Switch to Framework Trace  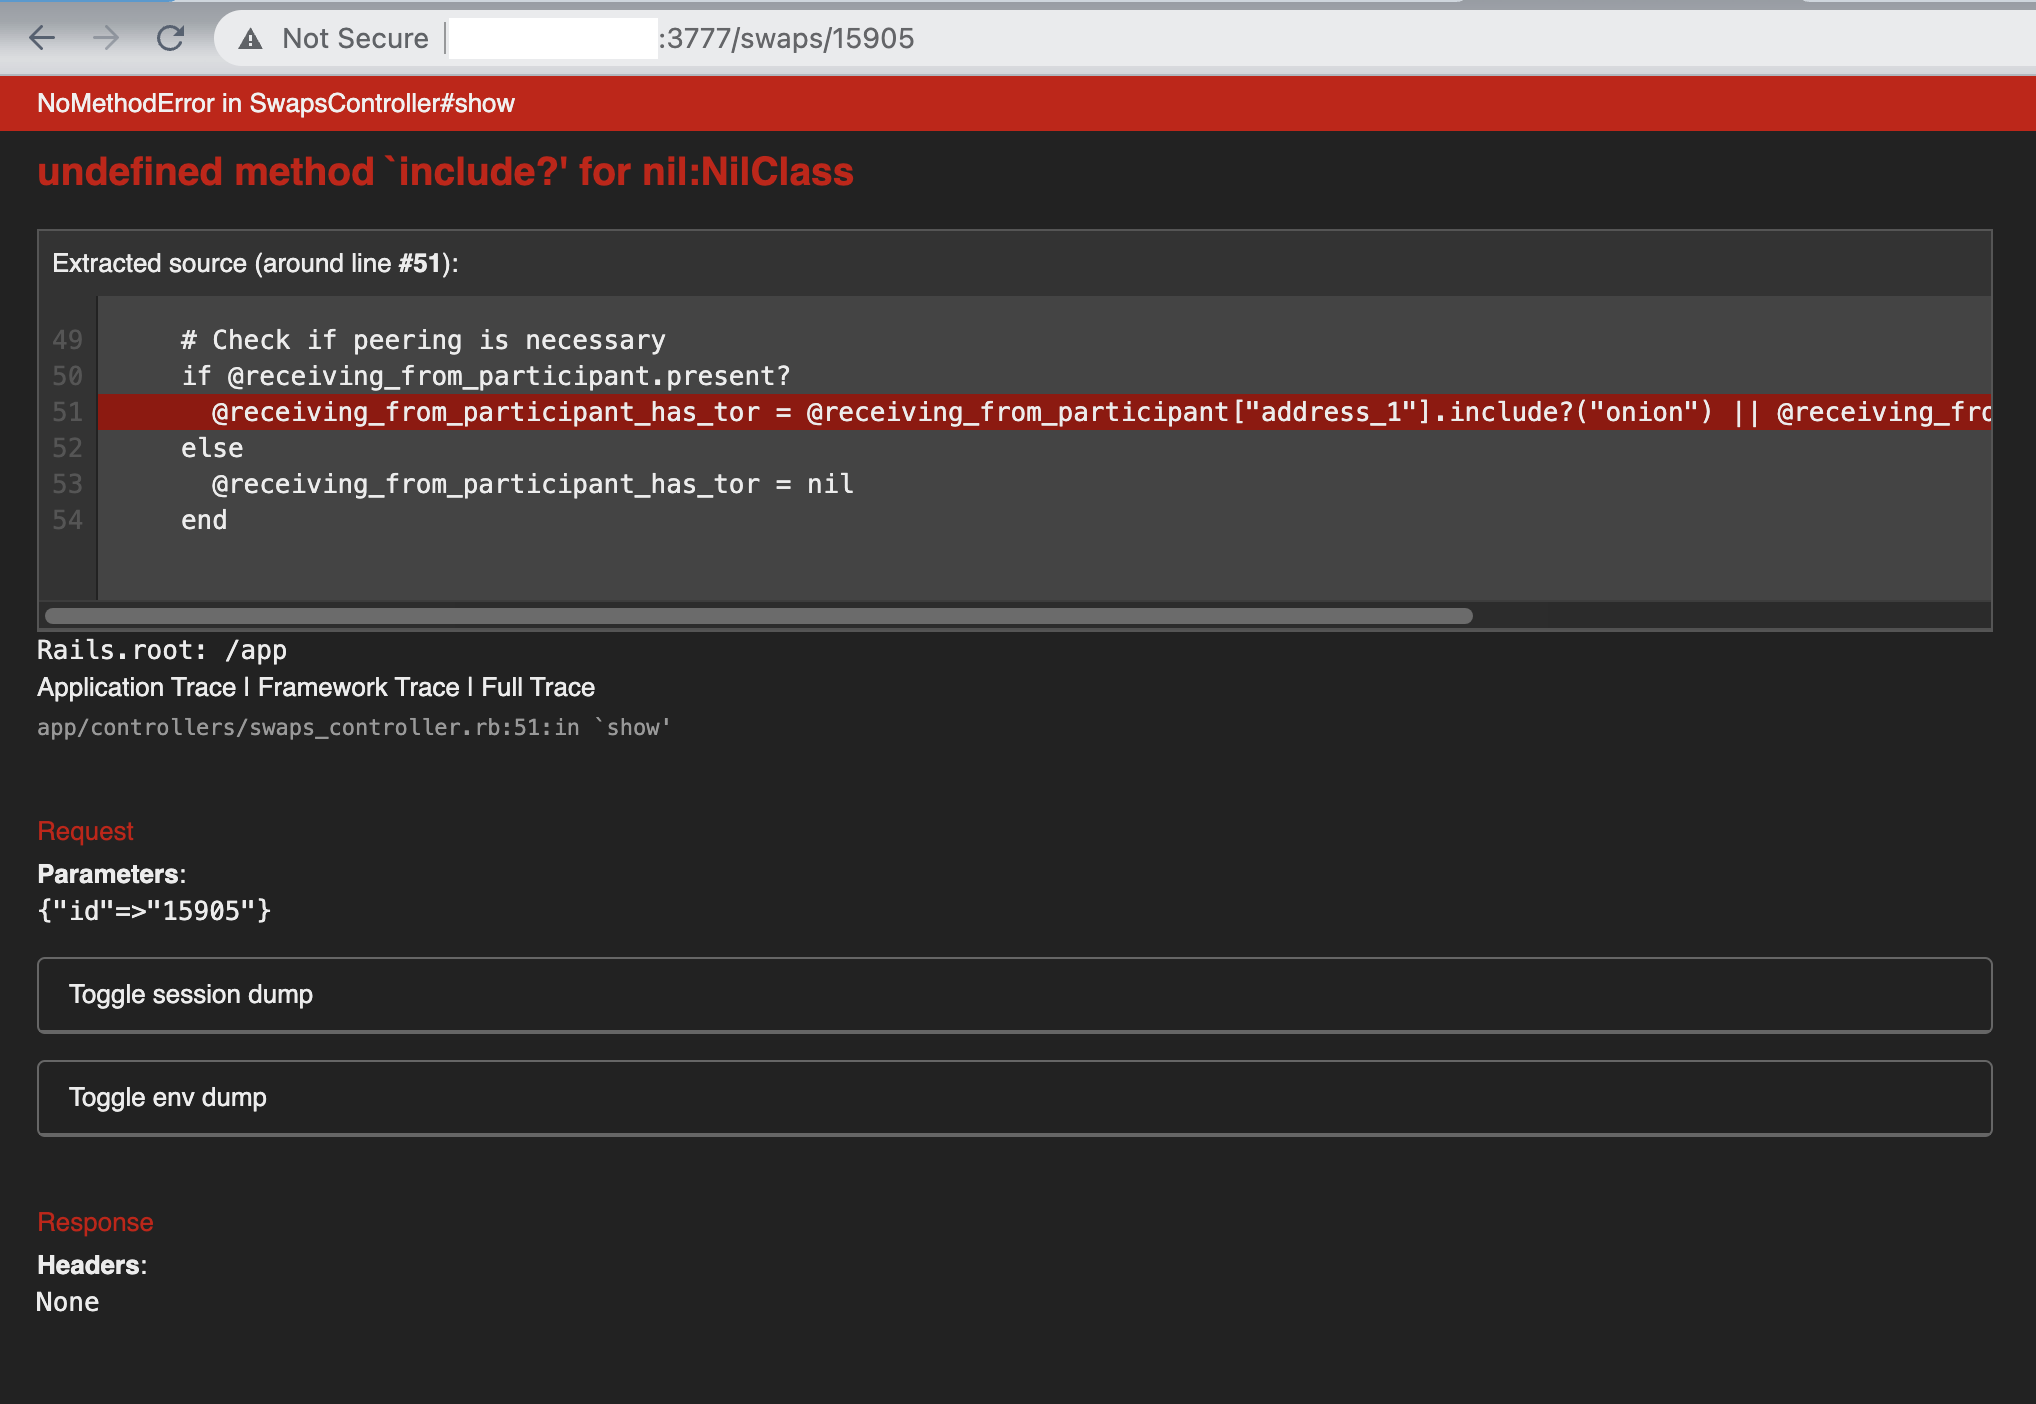(x=358, y=687)
